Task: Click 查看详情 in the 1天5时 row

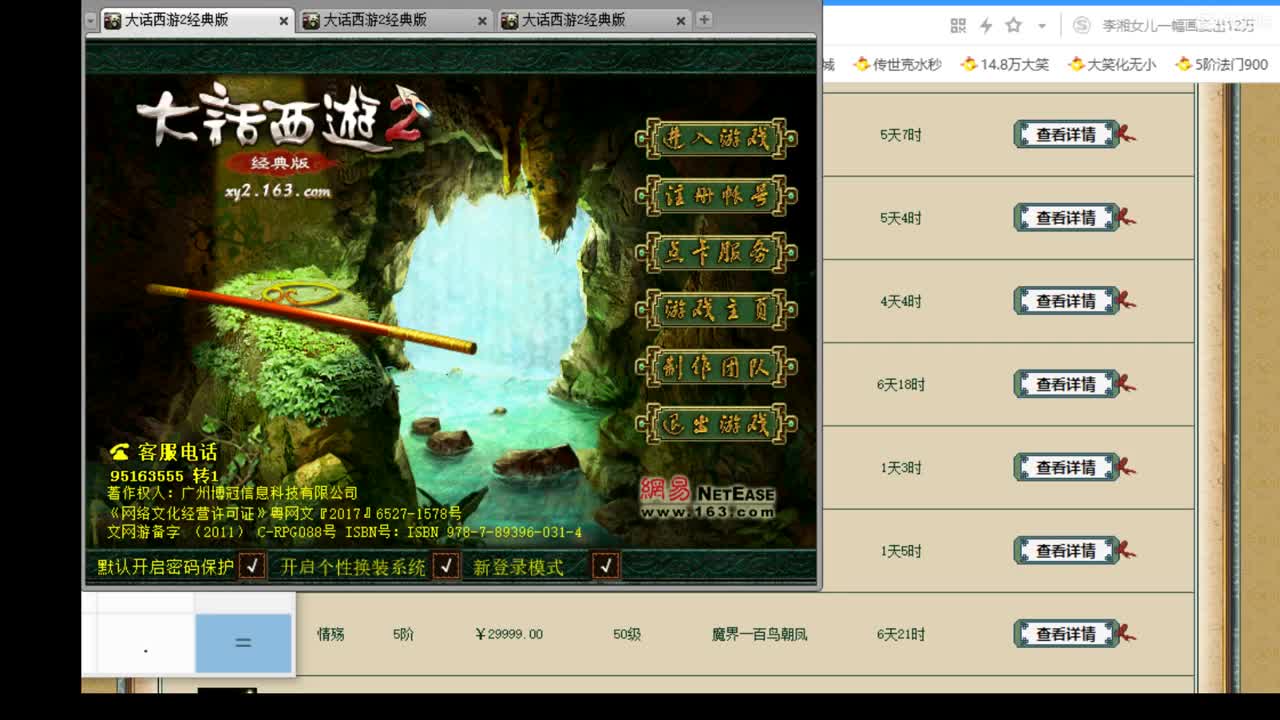Action: click(1066, 550)
